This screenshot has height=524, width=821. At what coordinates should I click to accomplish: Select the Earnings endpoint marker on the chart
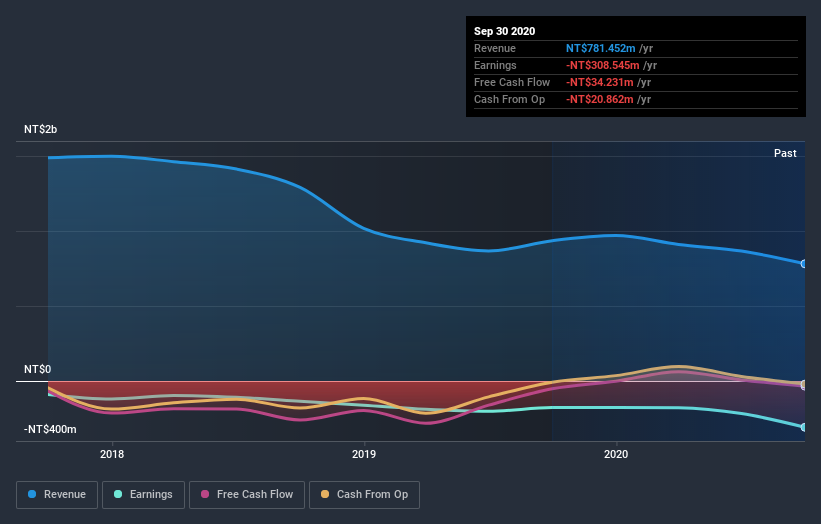pyautogui.click(x=804, y=427)
